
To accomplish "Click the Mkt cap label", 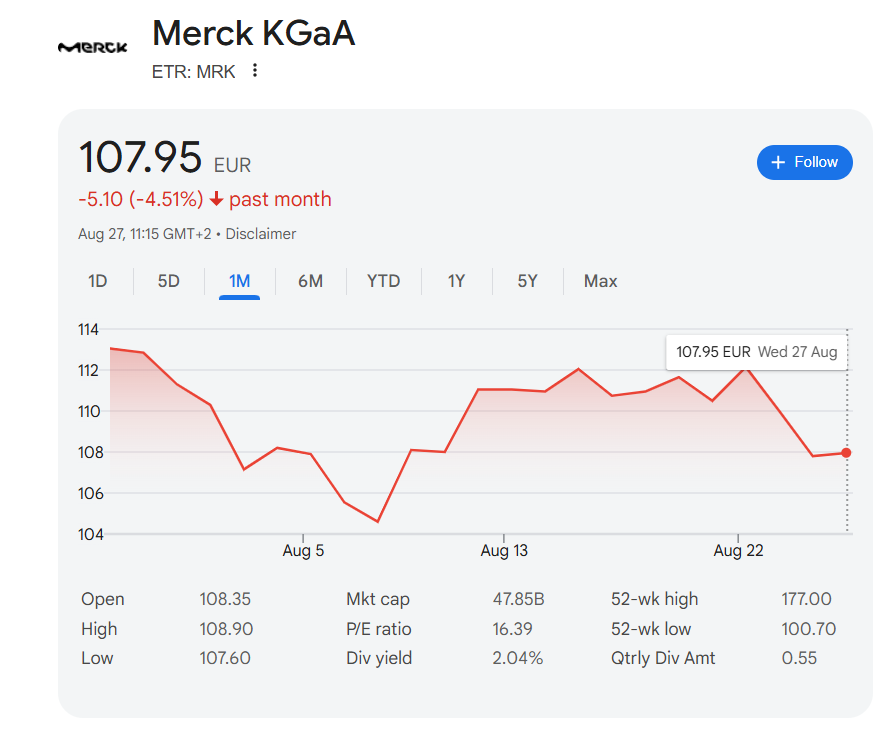I will point(378,599).
